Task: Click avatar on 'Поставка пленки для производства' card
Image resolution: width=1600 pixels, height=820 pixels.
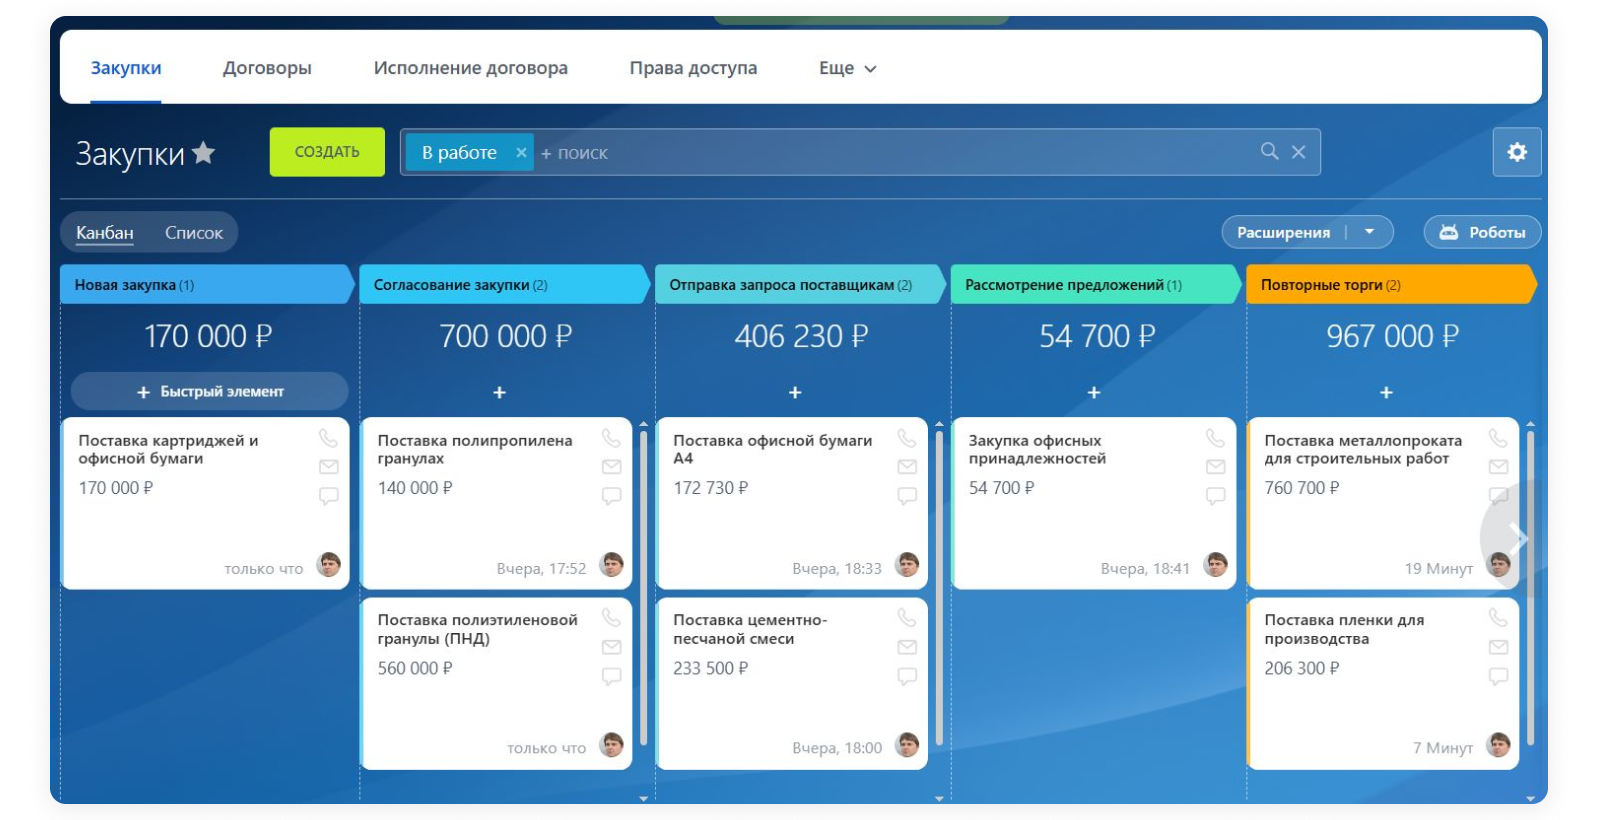Action: coord(1498,745)
